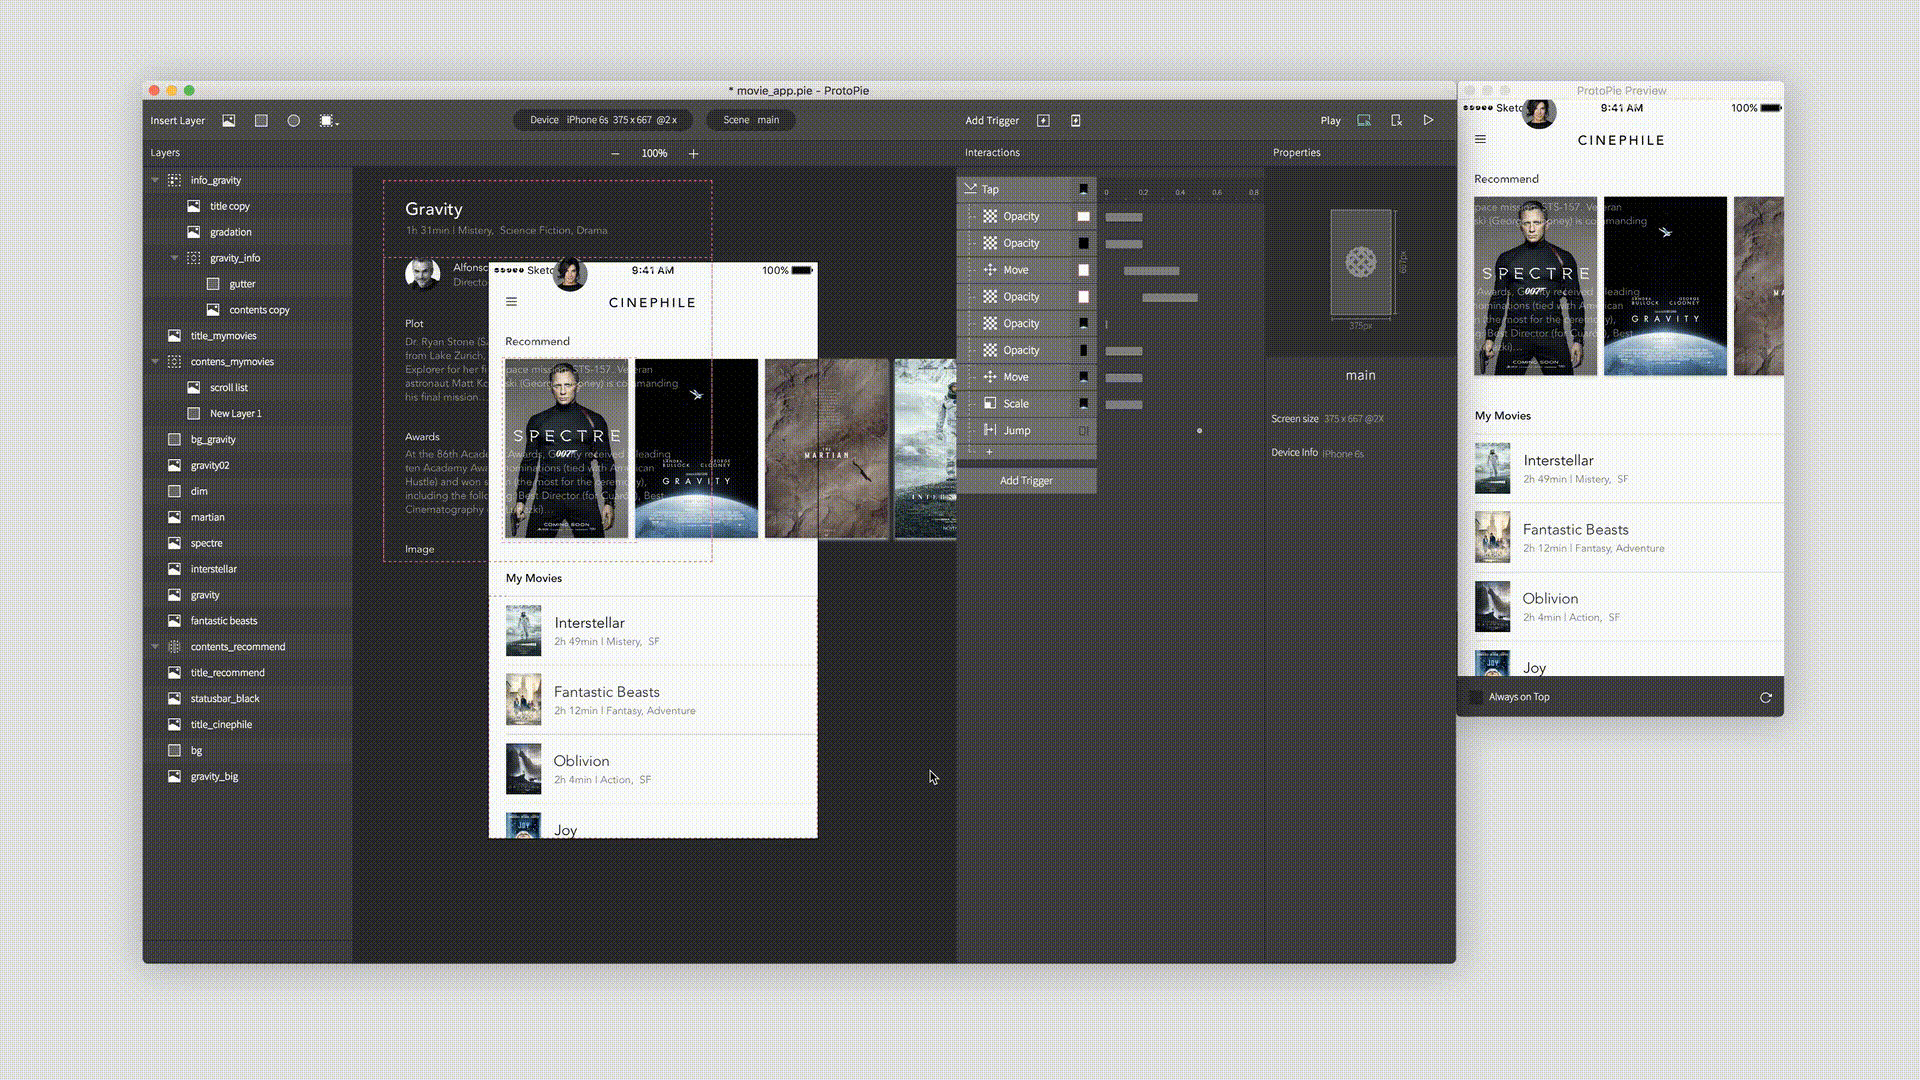Click the first Add Trigger icon in the toolbar
The width and height of the screenshot is (1920, 1080).
[1043, 120]
